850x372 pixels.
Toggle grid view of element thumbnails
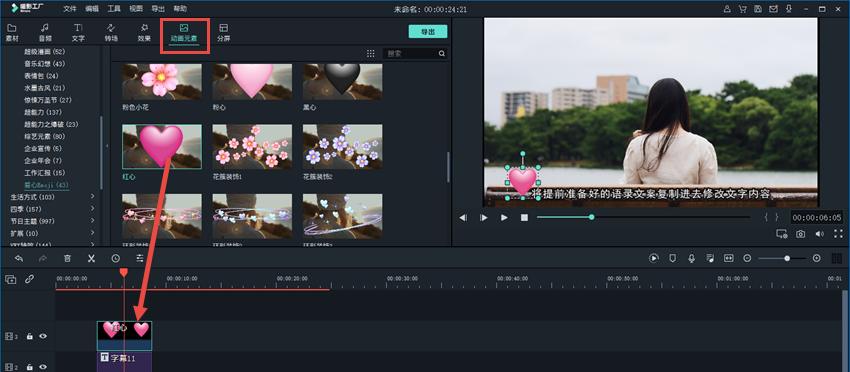[371, 53]
